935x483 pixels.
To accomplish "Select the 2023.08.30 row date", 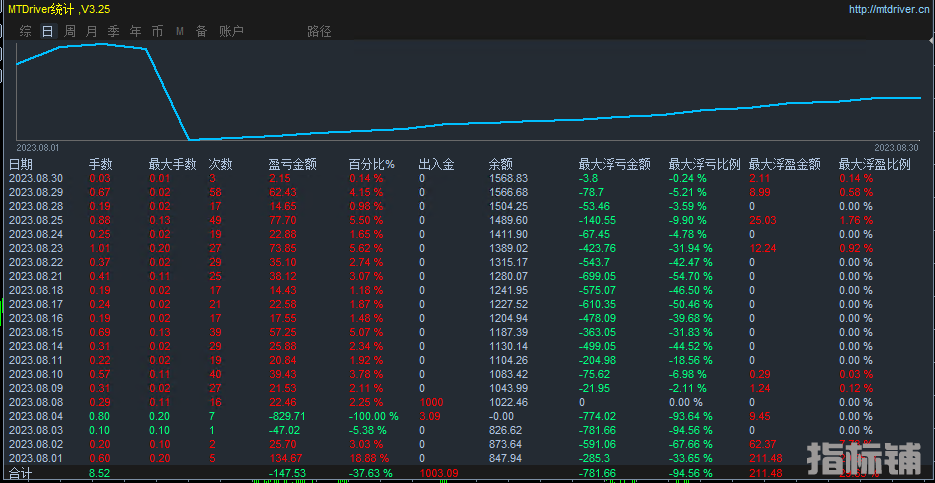I will point(36,178).
